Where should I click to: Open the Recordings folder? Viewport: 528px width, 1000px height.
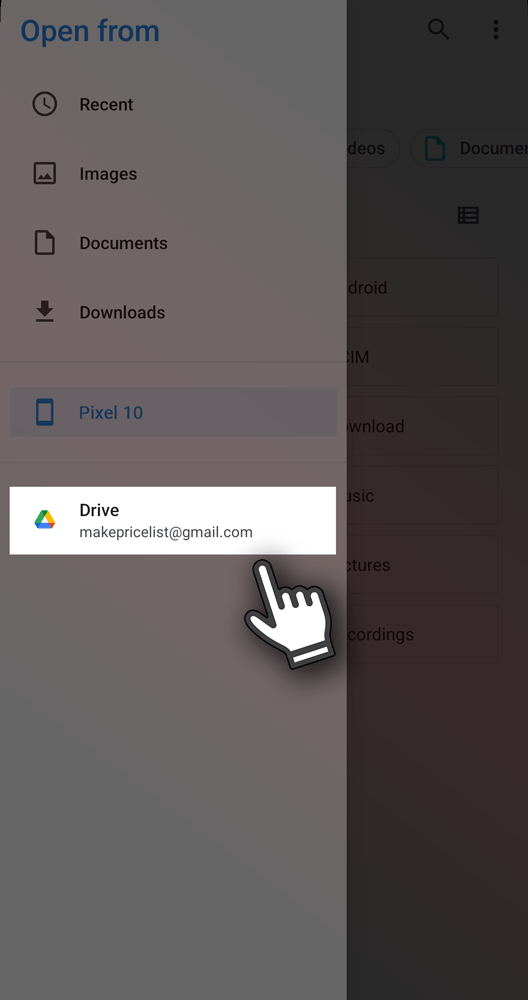[x=422, y=634]
